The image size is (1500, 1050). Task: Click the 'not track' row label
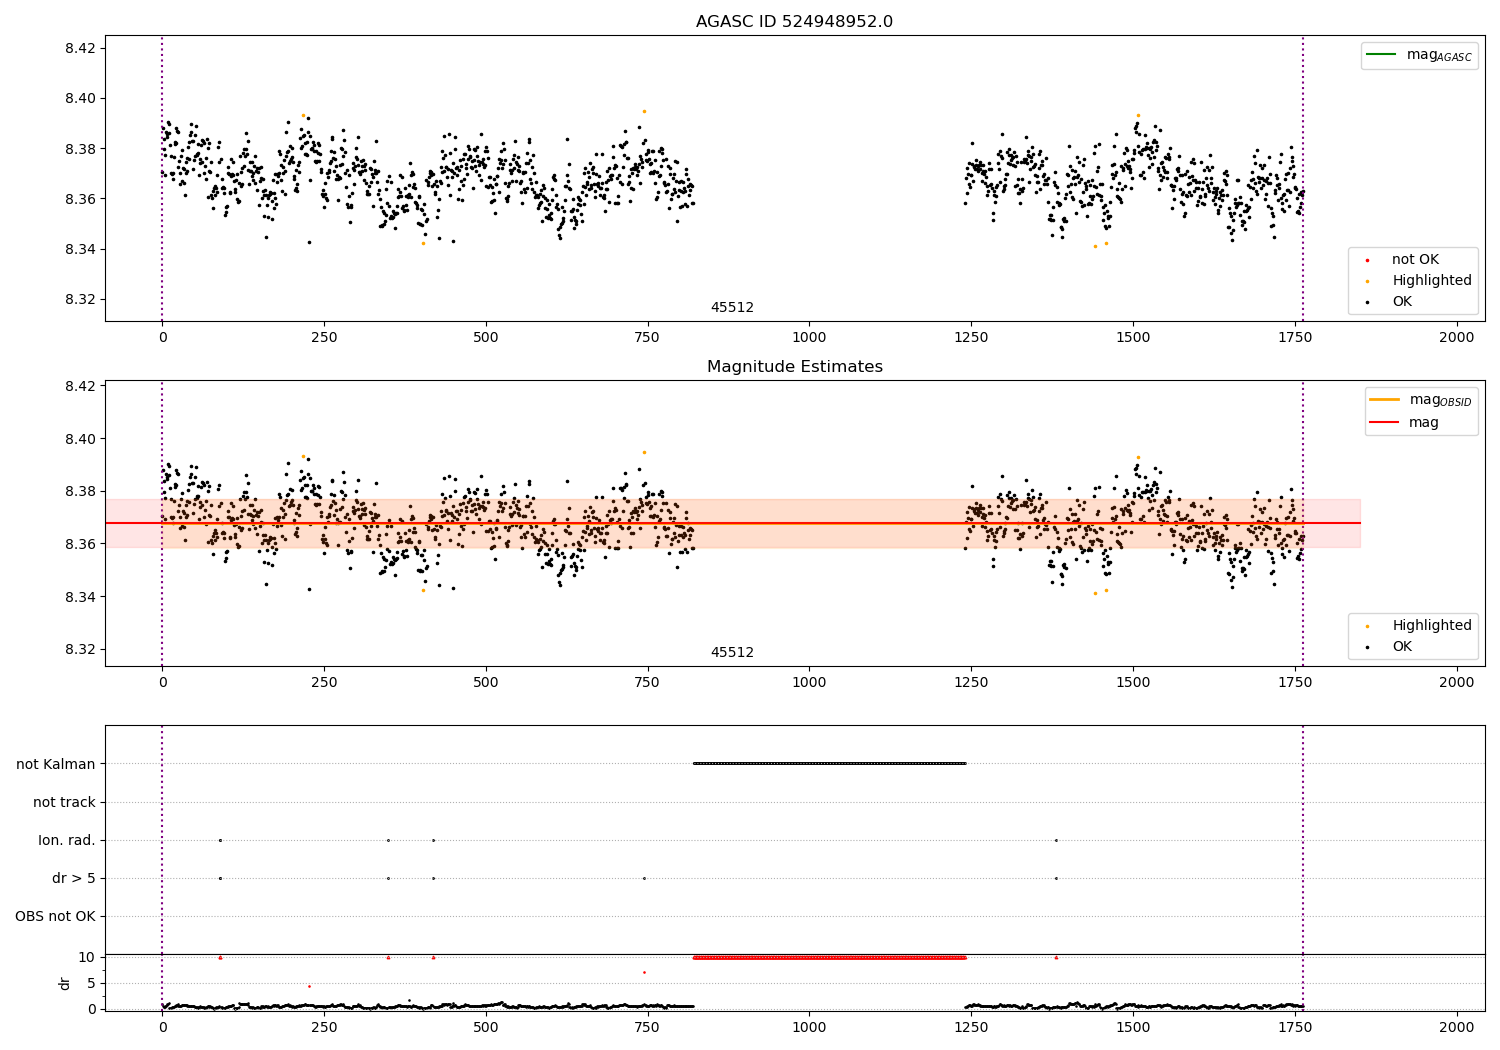[64, 802]
